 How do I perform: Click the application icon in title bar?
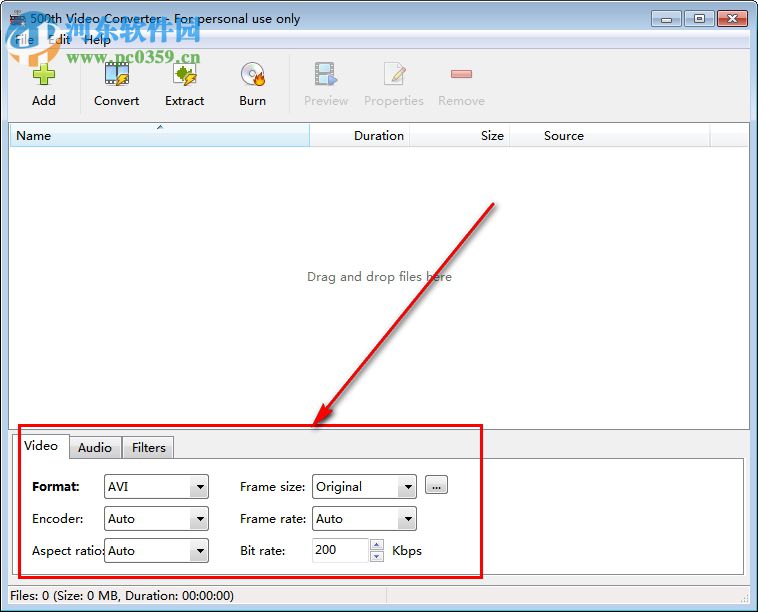tap(17, 18)
